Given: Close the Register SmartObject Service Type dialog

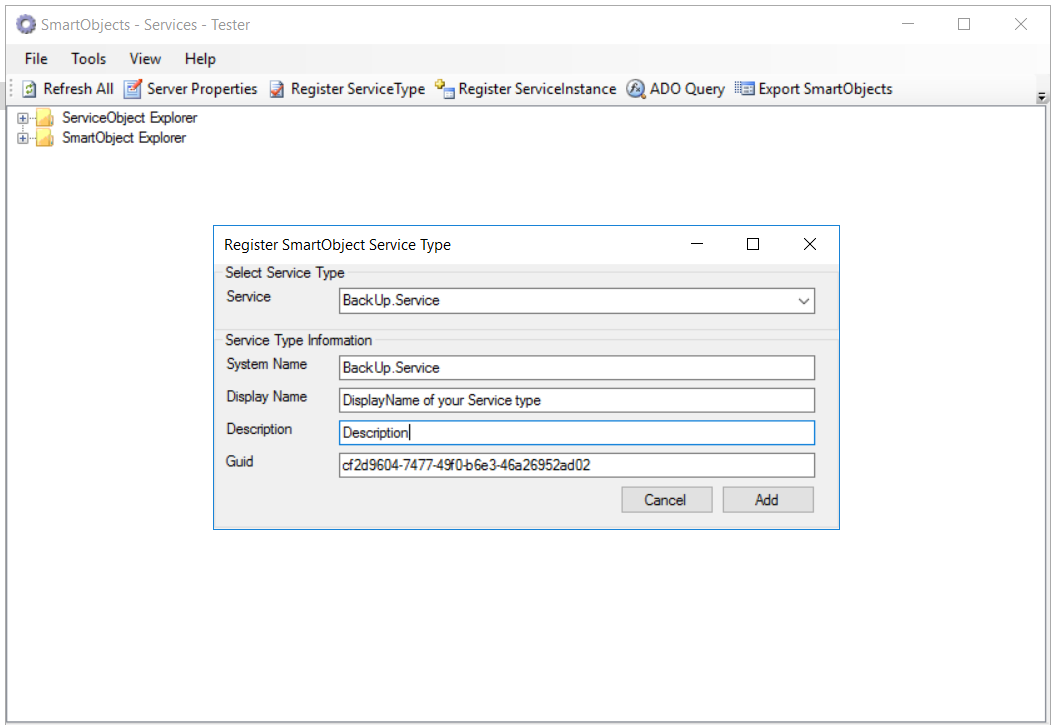Looking at the screenshot, I should [810, 244].
